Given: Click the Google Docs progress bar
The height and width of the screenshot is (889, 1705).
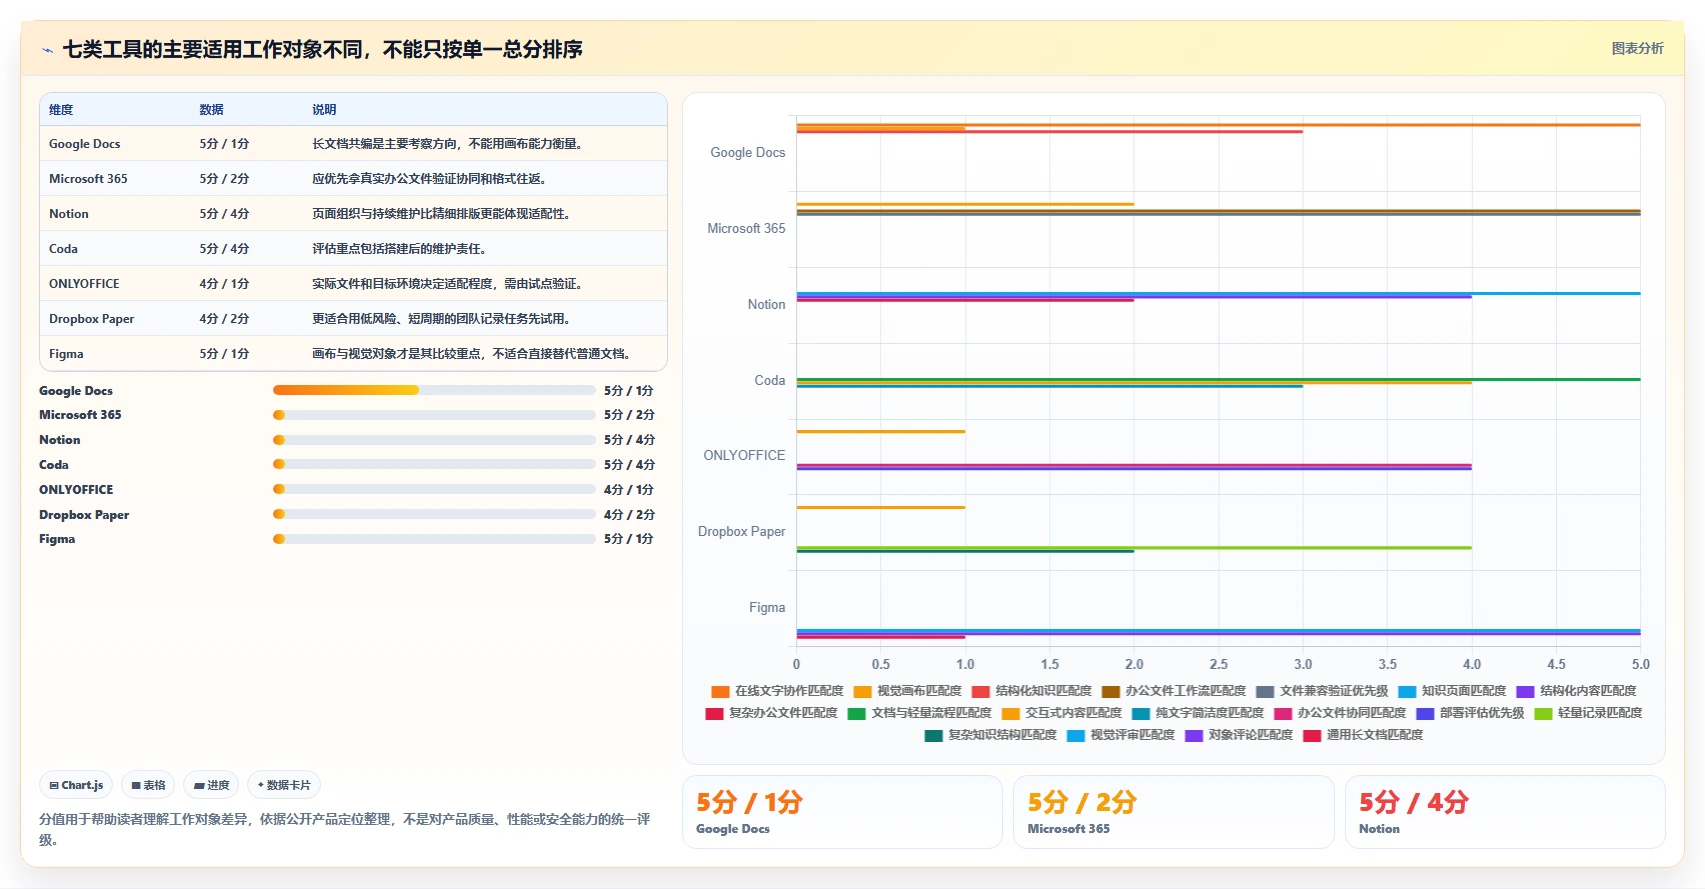Looking at the screenshot, I should pos(434,390).
